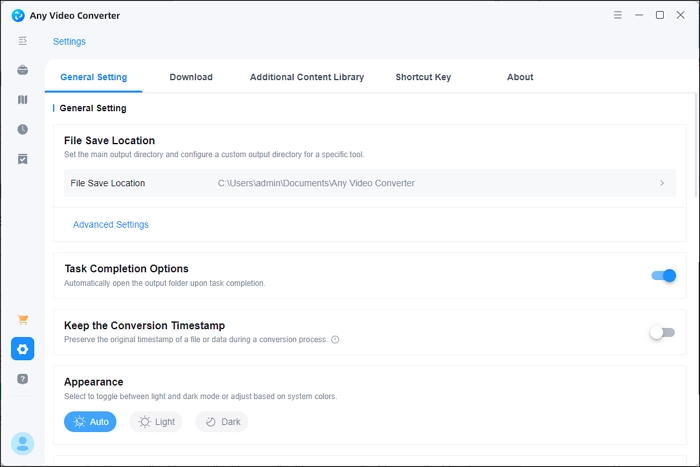Click the "Select to toggle between light" description
The height and width of the screenshot is (467, 700).
coord(200,396)
